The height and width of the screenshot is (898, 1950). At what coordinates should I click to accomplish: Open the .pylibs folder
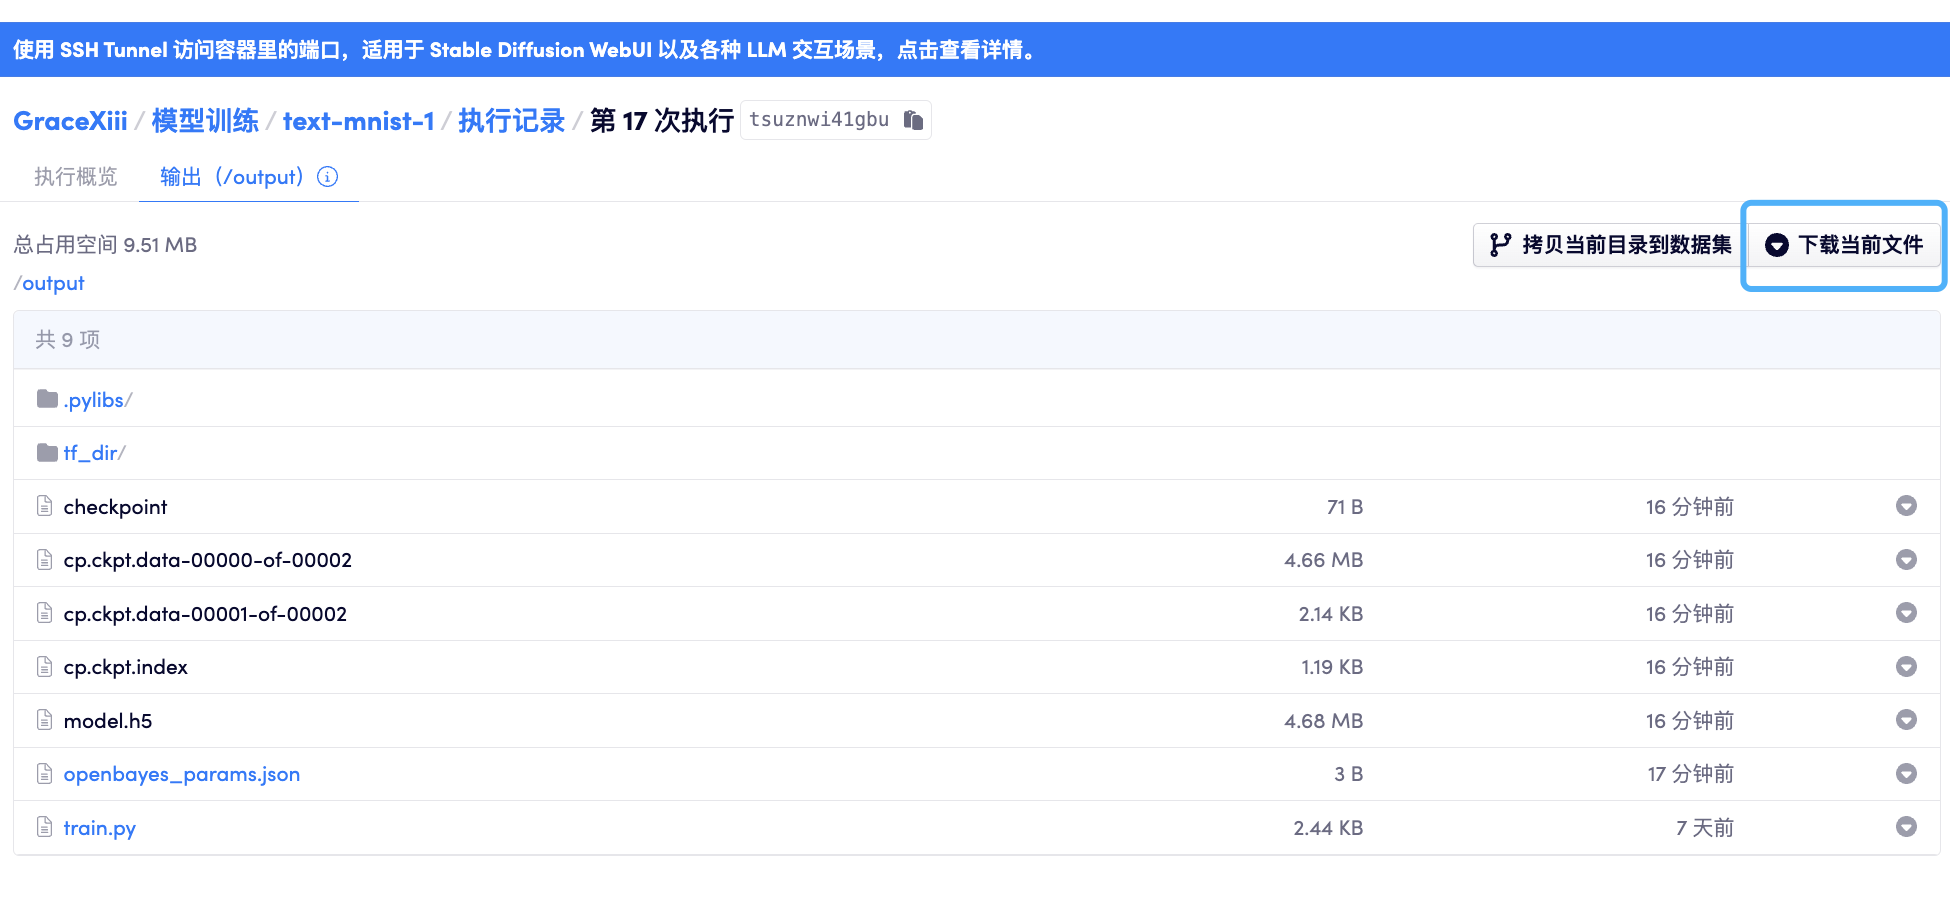click(x=94, y=400)
